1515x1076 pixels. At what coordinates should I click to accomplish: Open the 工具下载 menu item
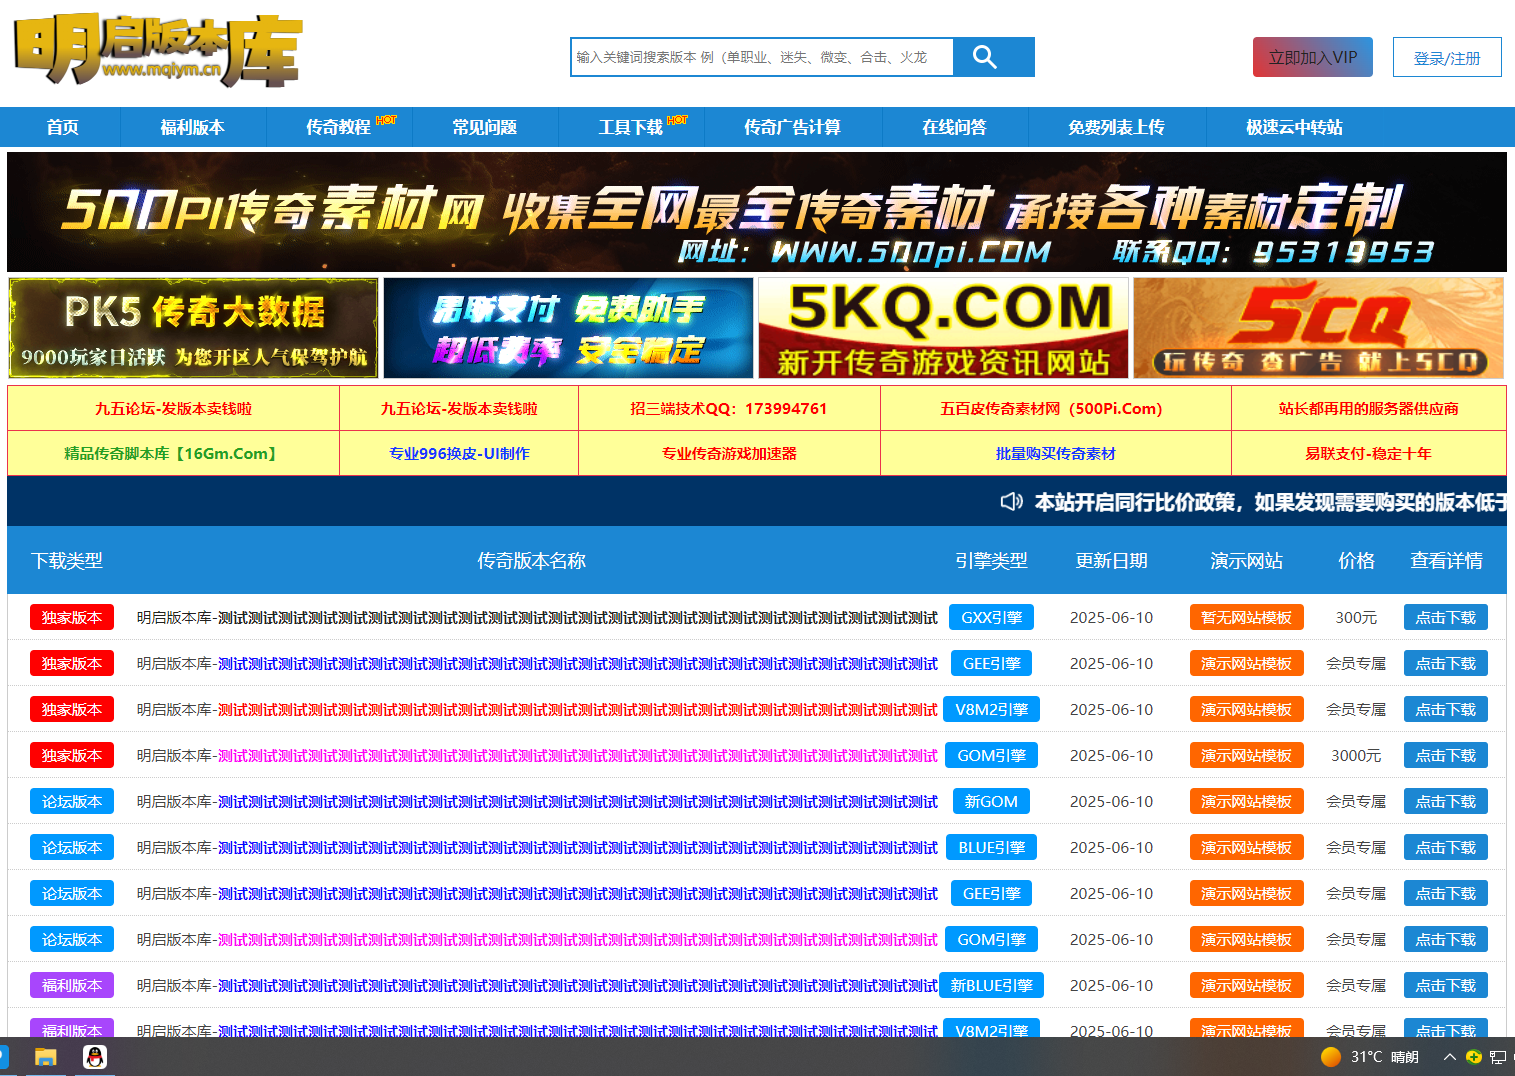coord(630,127)
